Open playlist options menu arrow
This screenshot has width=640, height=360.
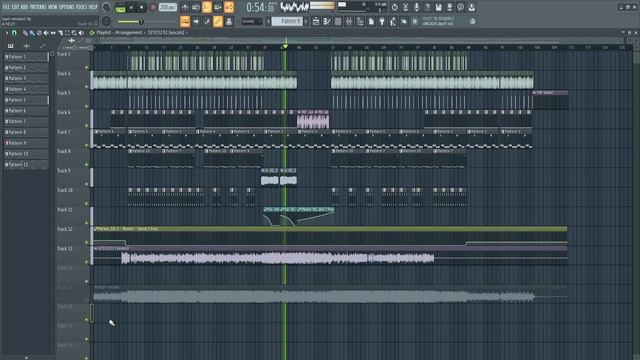[x=7, y=33]
